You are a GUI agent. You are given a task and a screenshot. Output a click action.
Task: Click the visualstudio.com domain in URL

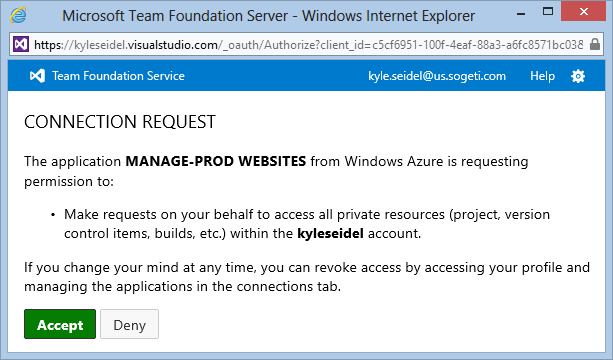173,45
